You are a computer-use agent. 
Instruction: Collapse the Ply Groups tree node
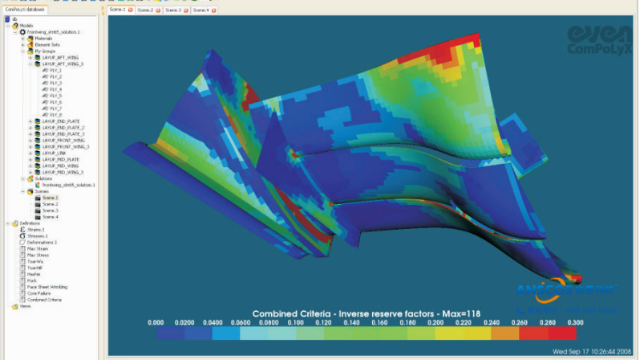pyautogui.click(x=23, y=51)
